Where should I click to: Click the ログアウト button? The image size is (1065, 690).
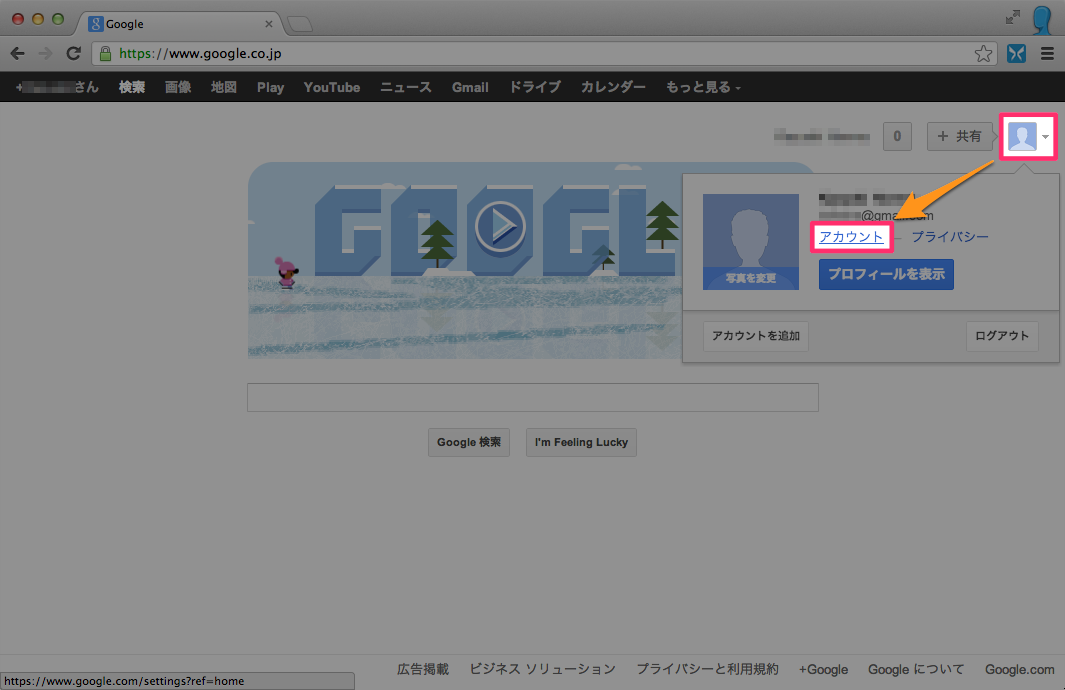[x=1002, y=336]
